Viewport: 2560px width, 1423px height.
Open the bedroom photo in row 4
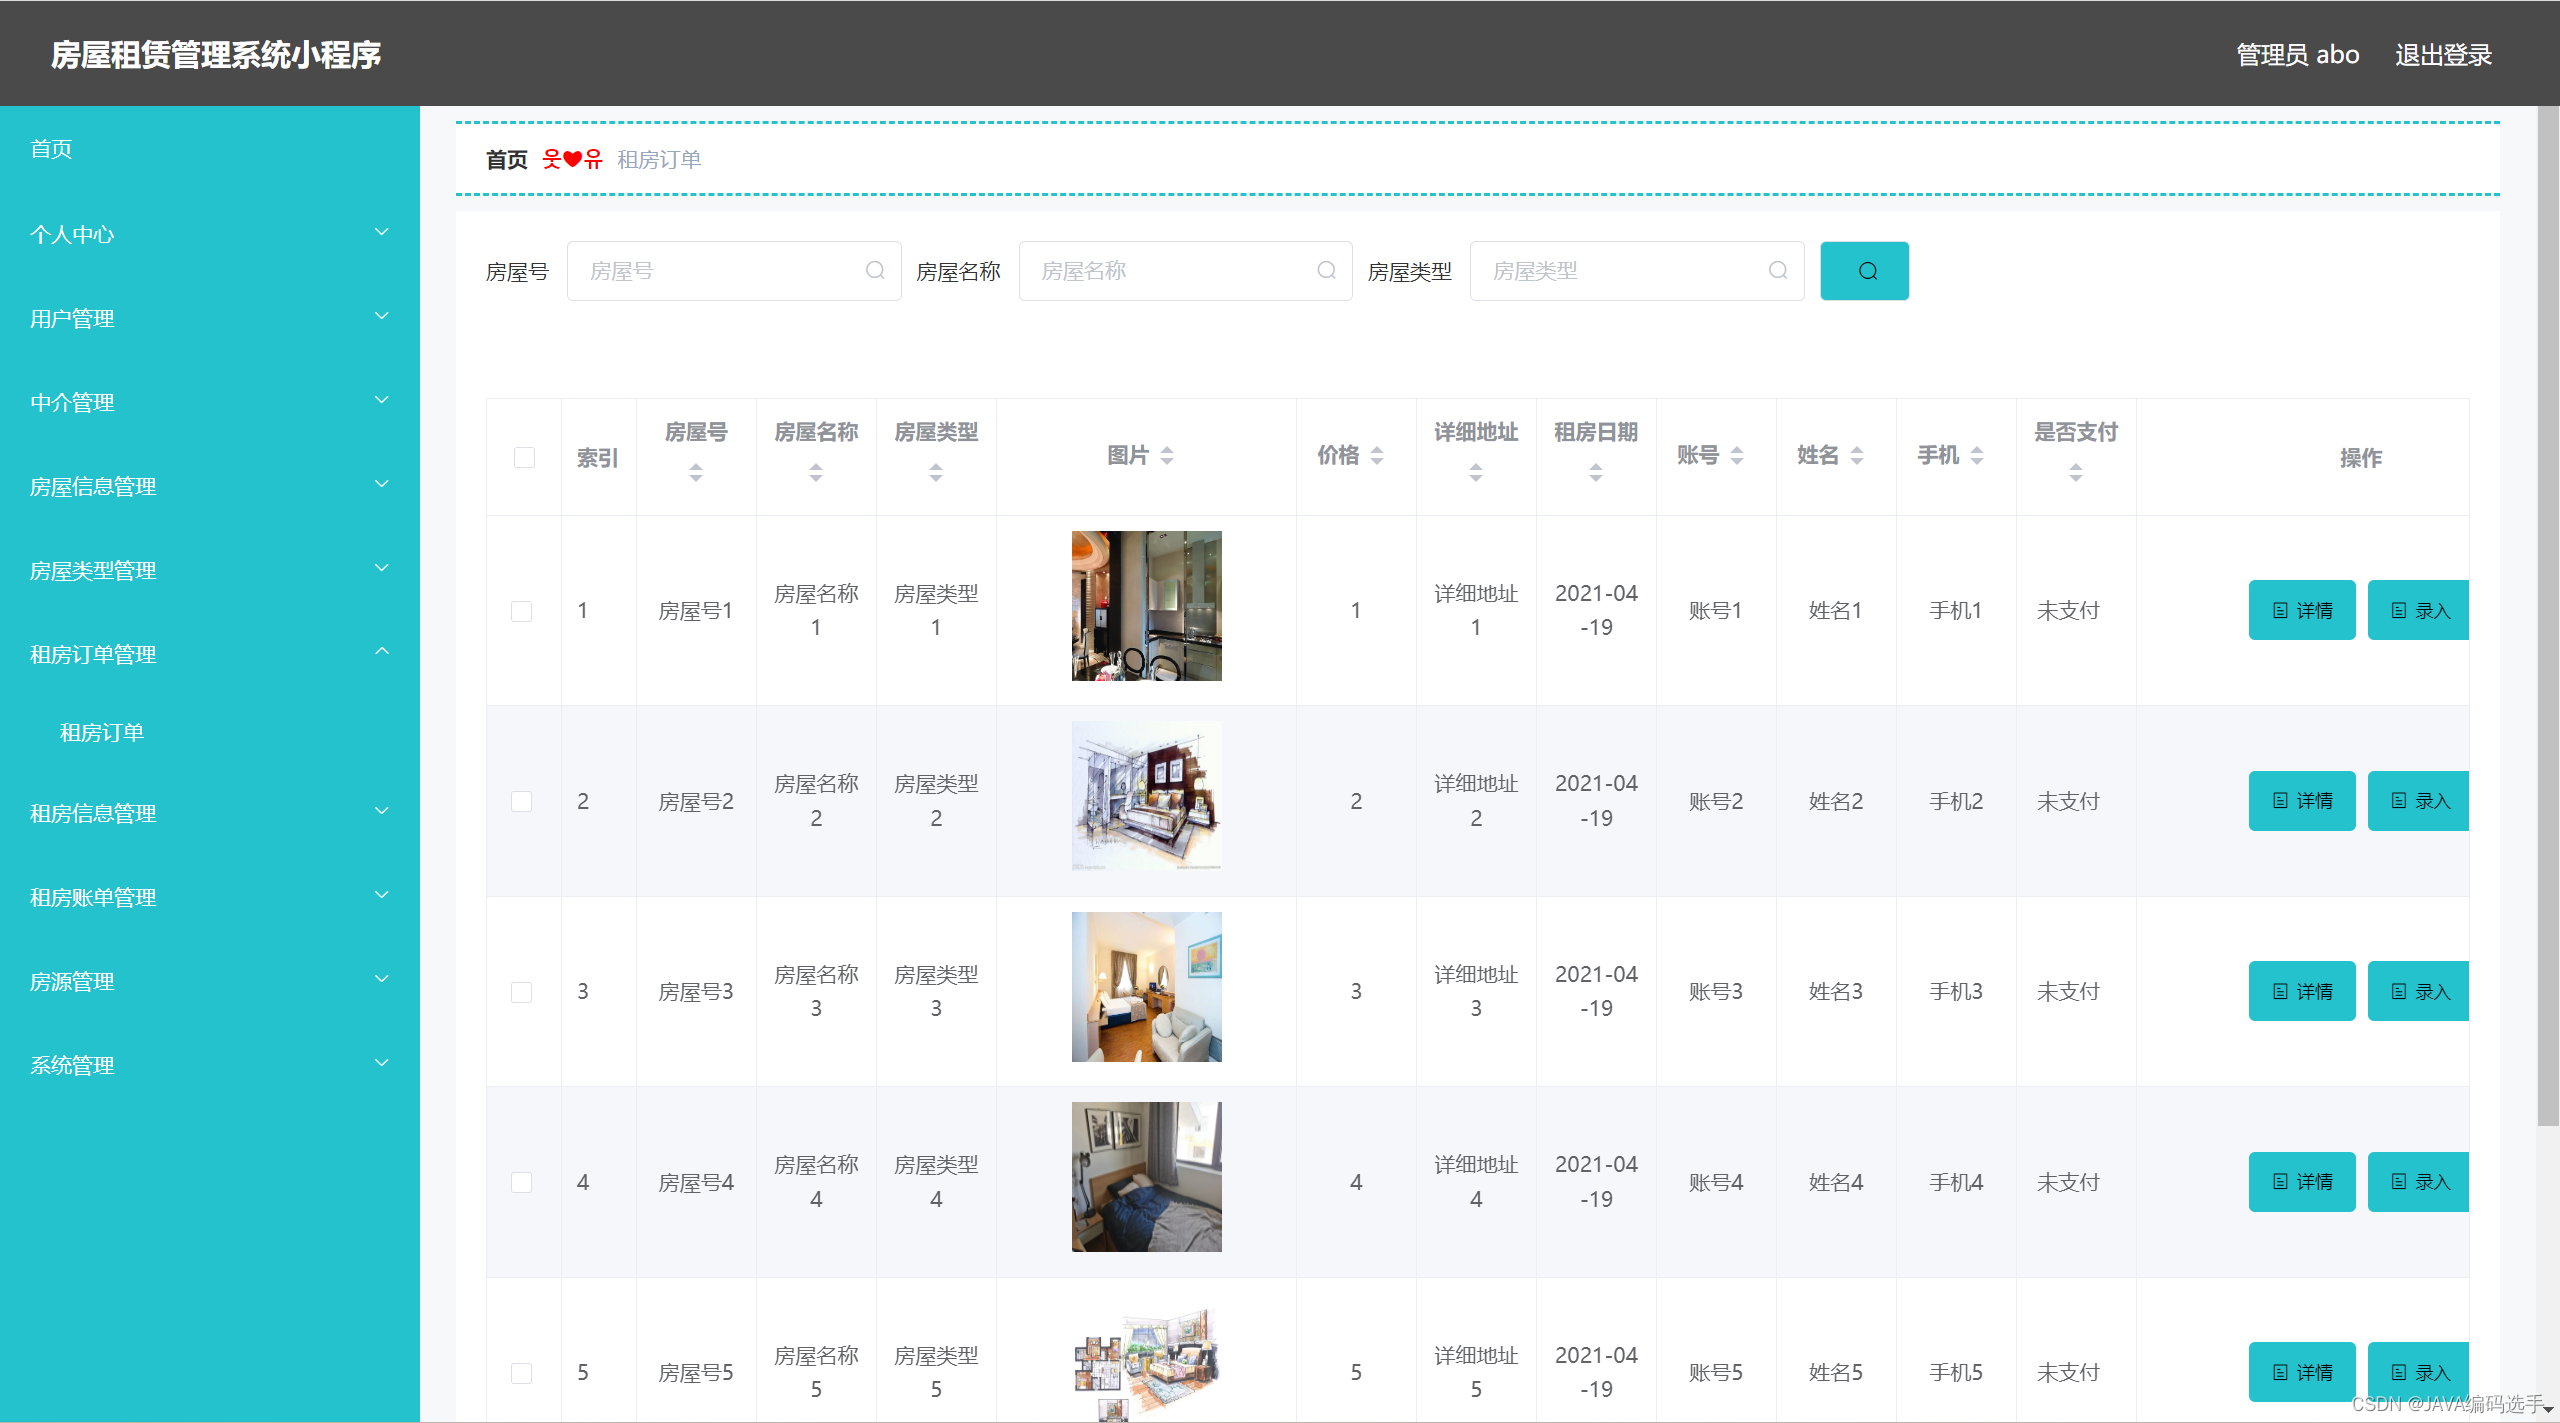1146,1177
